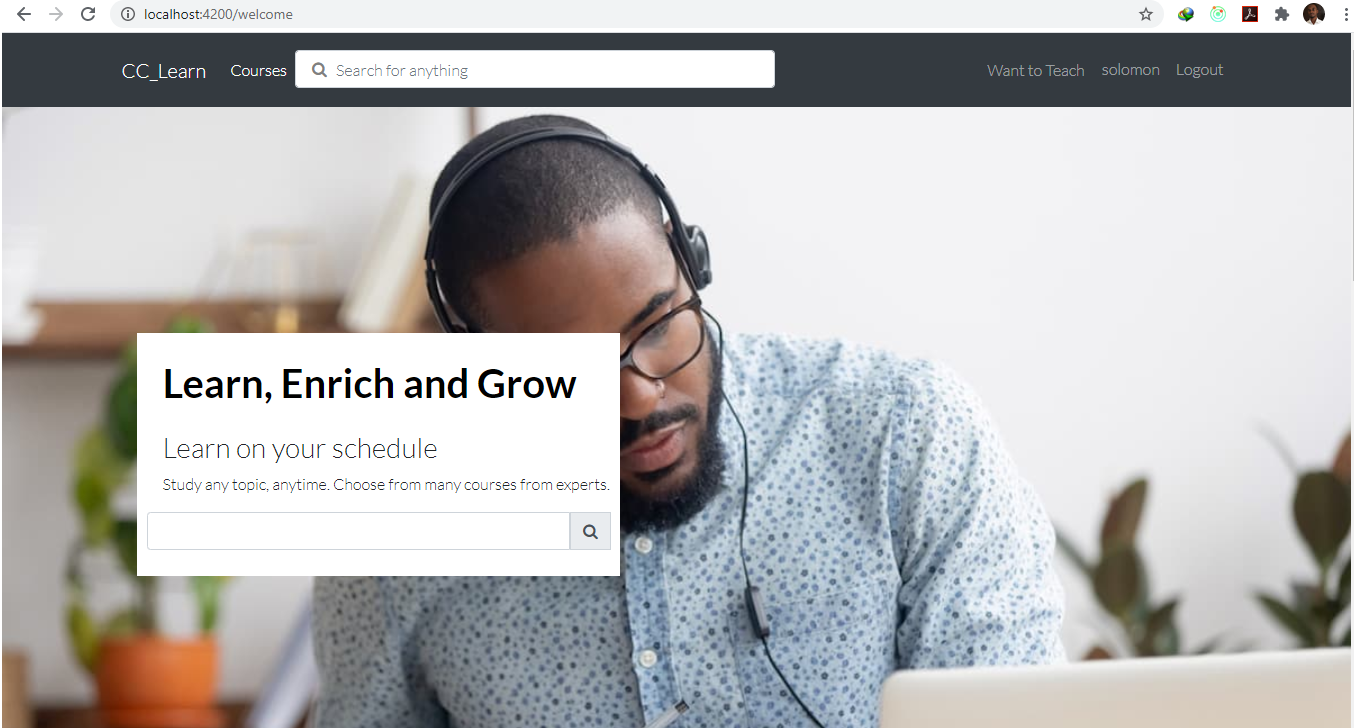Focus the Search for anything field
This screenshot has width=1354, height=728.
tap(535, 70)
